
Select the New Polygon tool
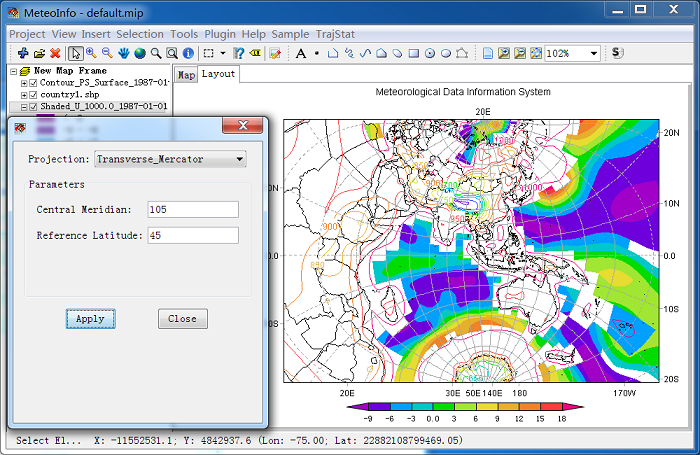381,54
